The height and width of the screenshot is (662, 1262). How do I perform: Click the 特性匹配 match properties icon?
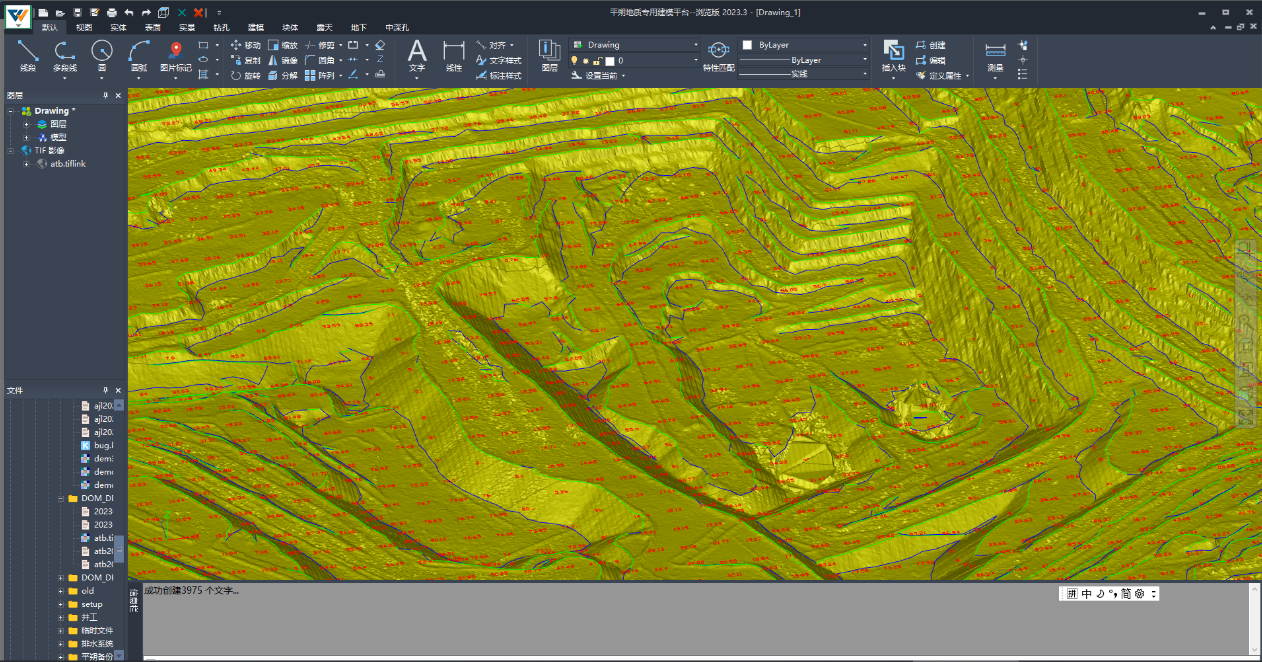(718, 52)
